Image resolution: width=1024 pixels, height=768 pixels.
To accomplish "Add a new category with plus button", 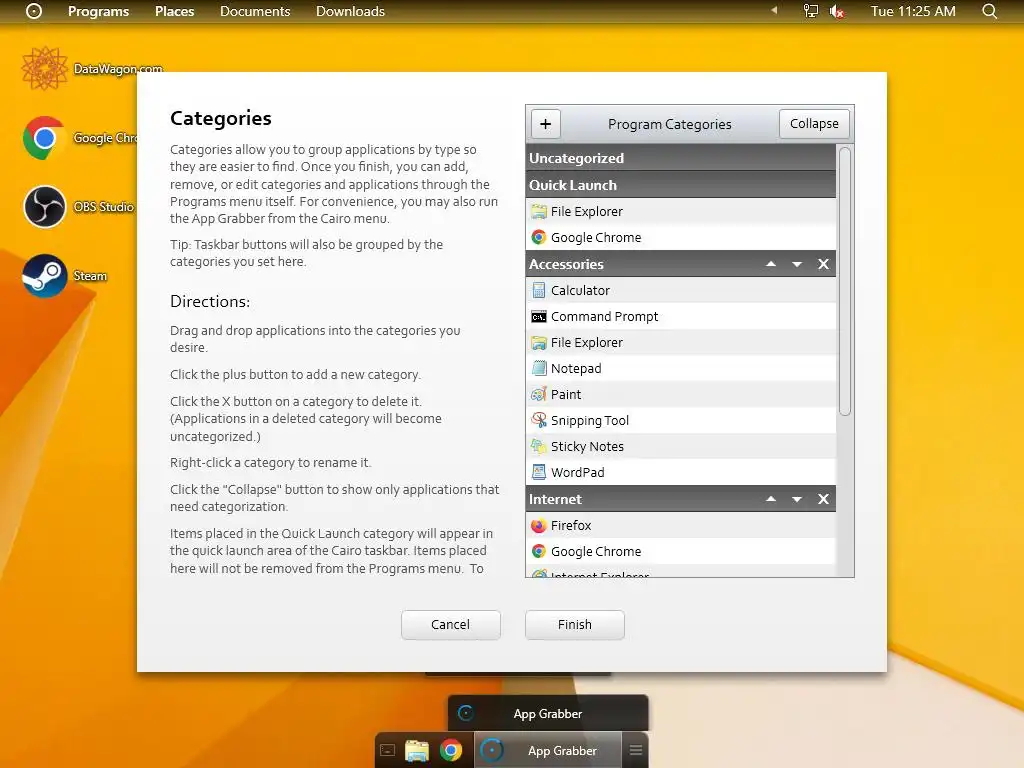I will 545,123.
